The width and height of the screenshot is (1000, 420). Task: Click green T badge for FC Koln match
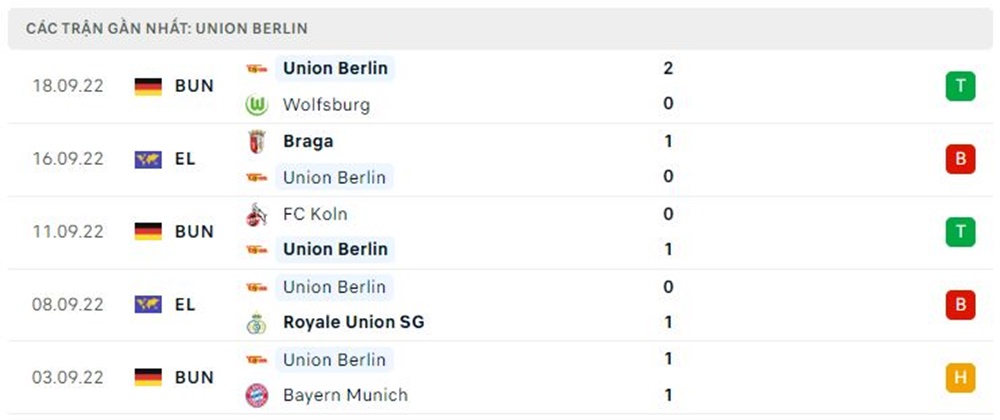click(960, 232)
